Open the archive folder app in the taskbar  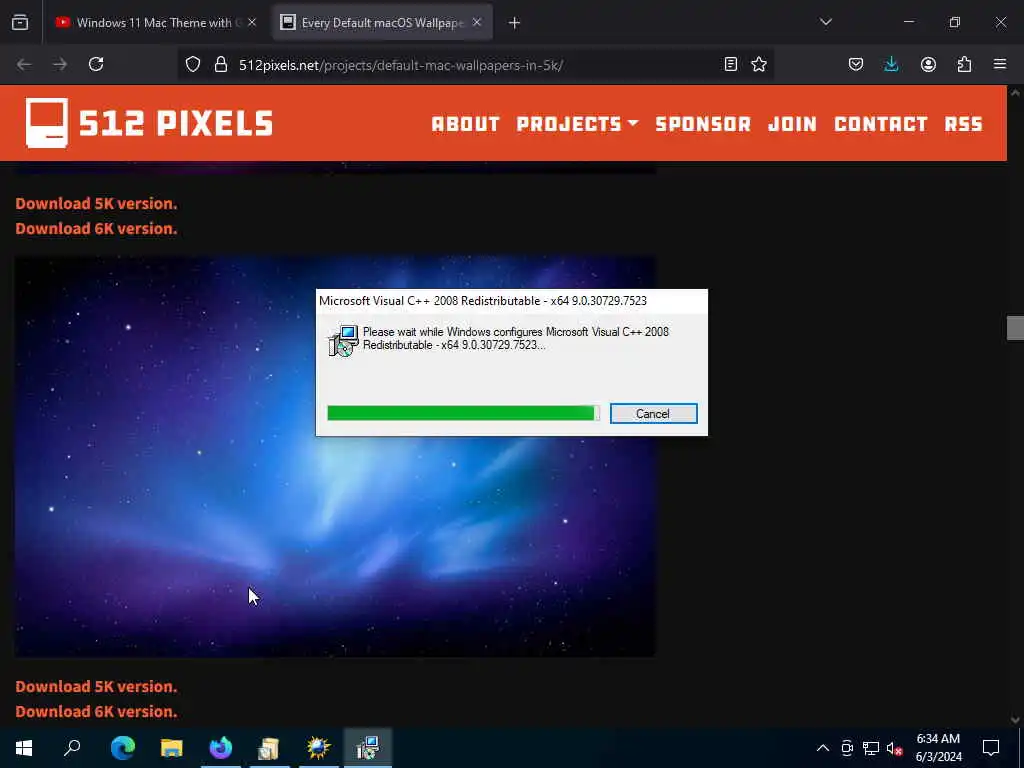click(269, 748)
